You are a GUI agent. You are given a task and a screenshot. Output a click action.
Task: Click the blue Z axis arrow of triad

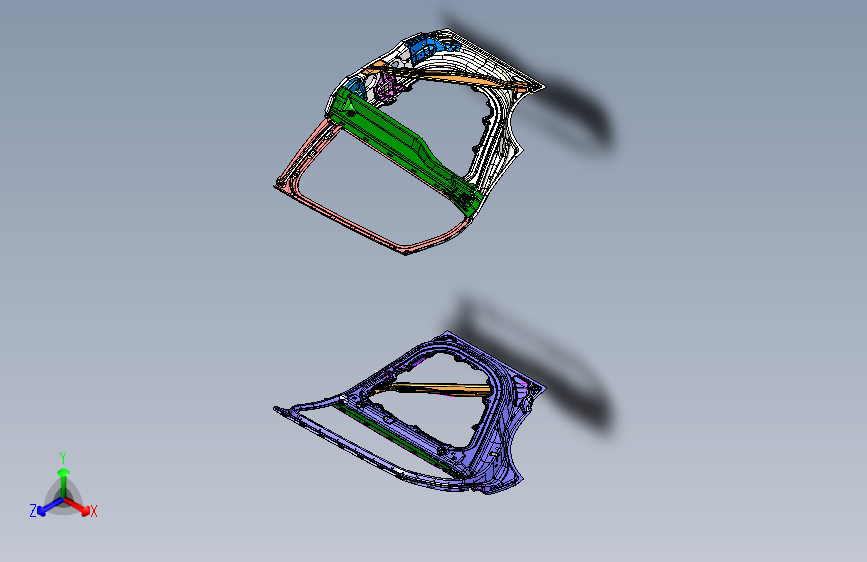[49, 507]
